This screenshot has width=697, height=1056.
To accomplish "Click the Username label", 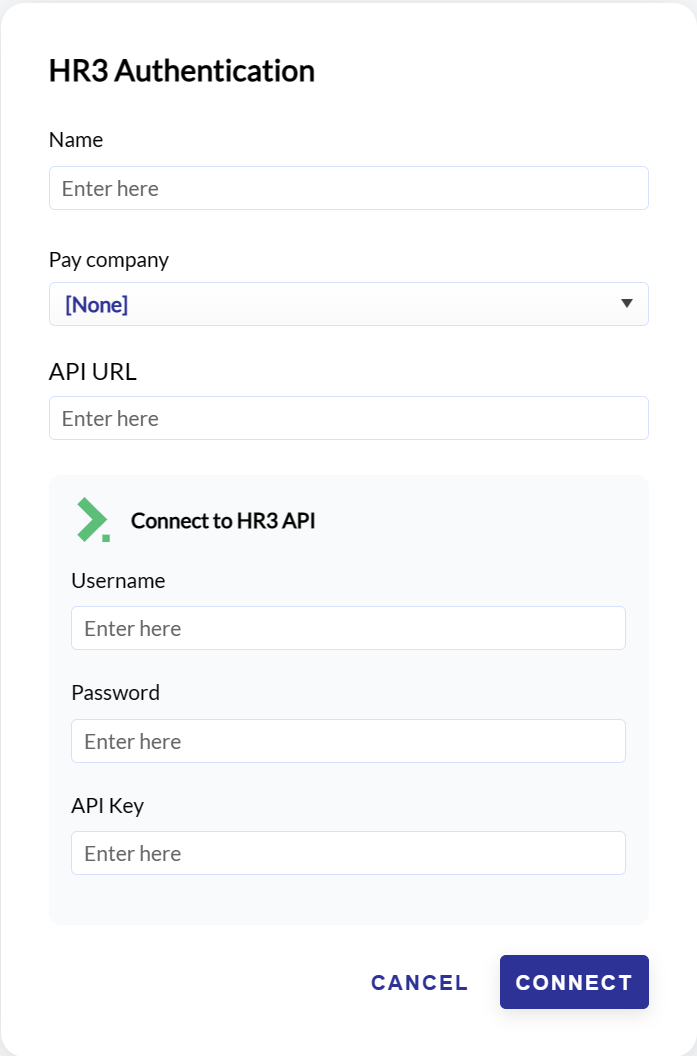I will 119,581.
